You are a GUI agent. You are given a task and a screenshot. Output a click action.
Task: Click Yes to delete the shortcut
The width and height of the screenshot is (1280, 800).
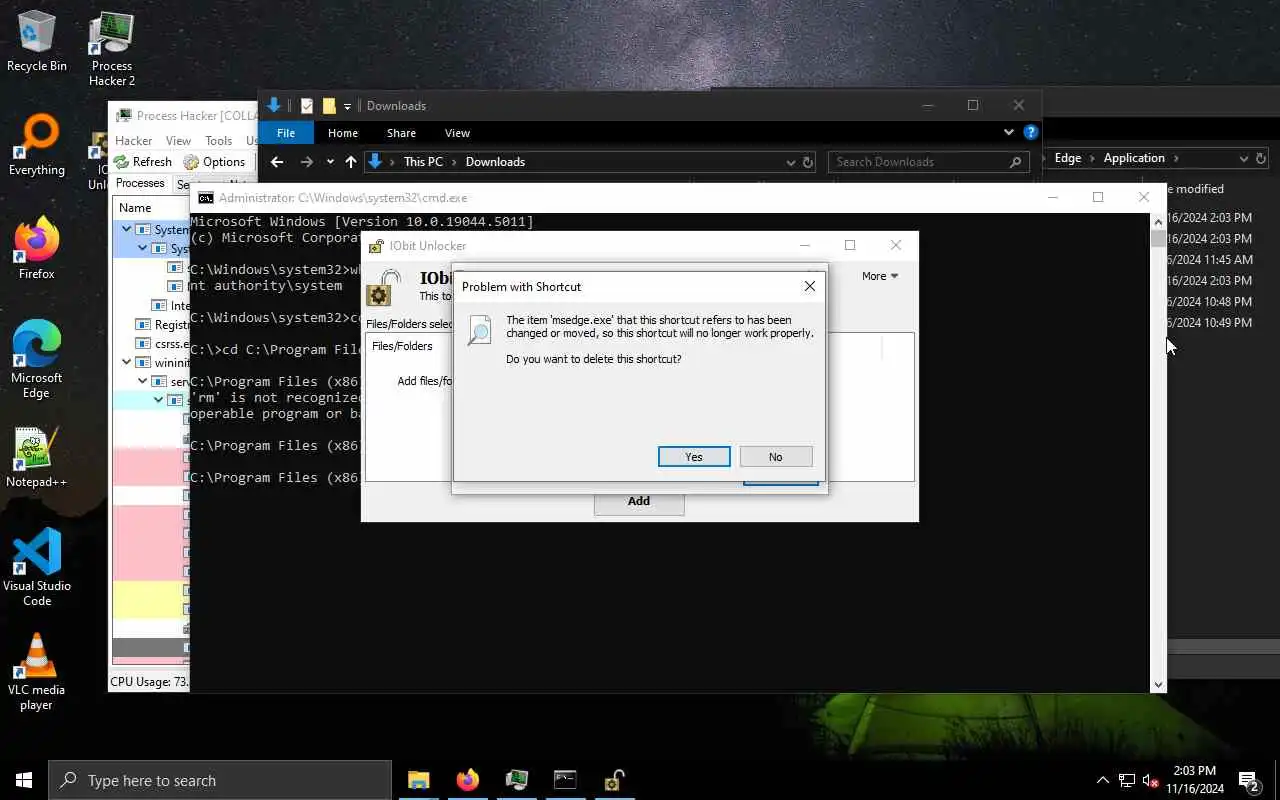(x=694, y=456)
